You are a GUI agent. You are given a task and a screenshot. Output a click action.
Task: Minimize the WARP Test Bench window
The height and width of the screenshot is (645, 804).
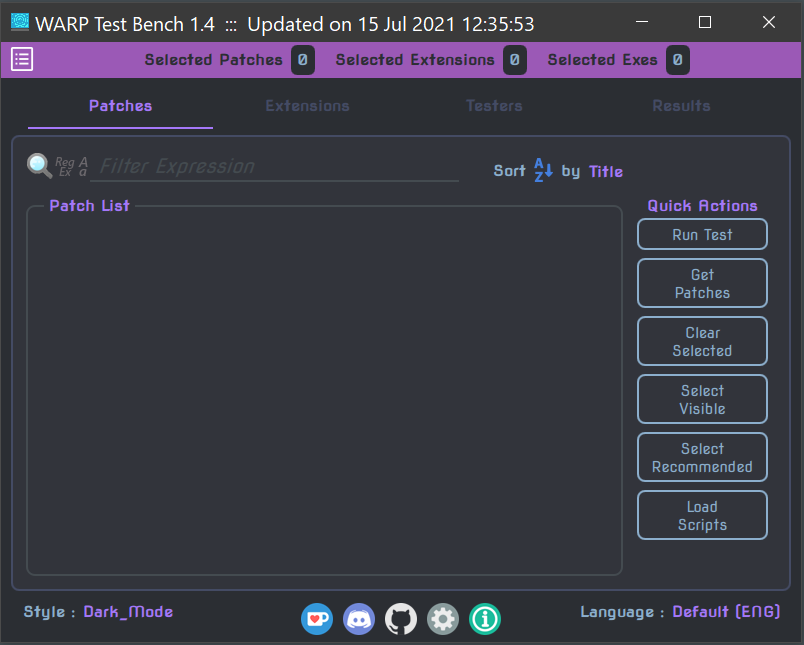coord(642,22)
